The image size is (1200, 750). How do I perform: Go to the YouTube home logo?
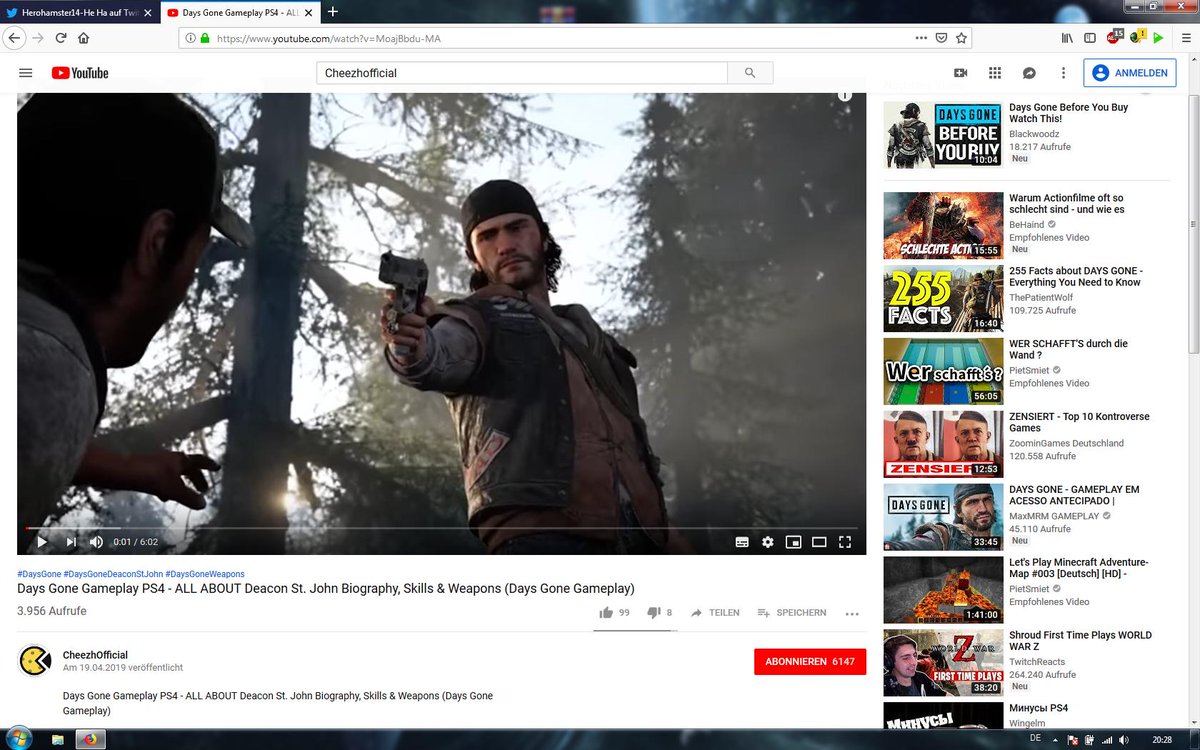coord(80,73)
